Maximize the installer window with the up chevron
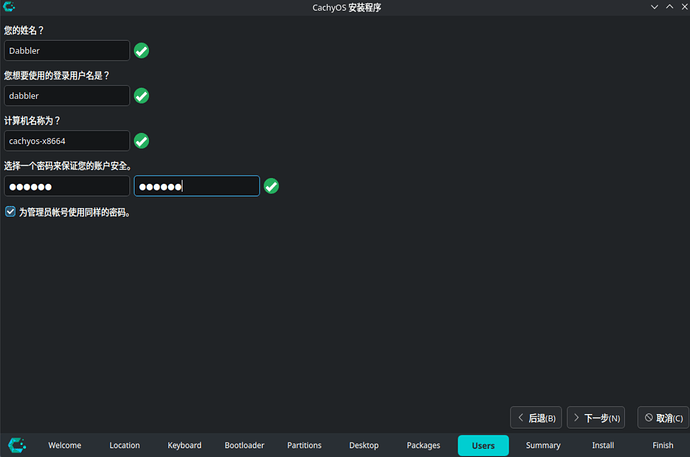 pos(669,7)
